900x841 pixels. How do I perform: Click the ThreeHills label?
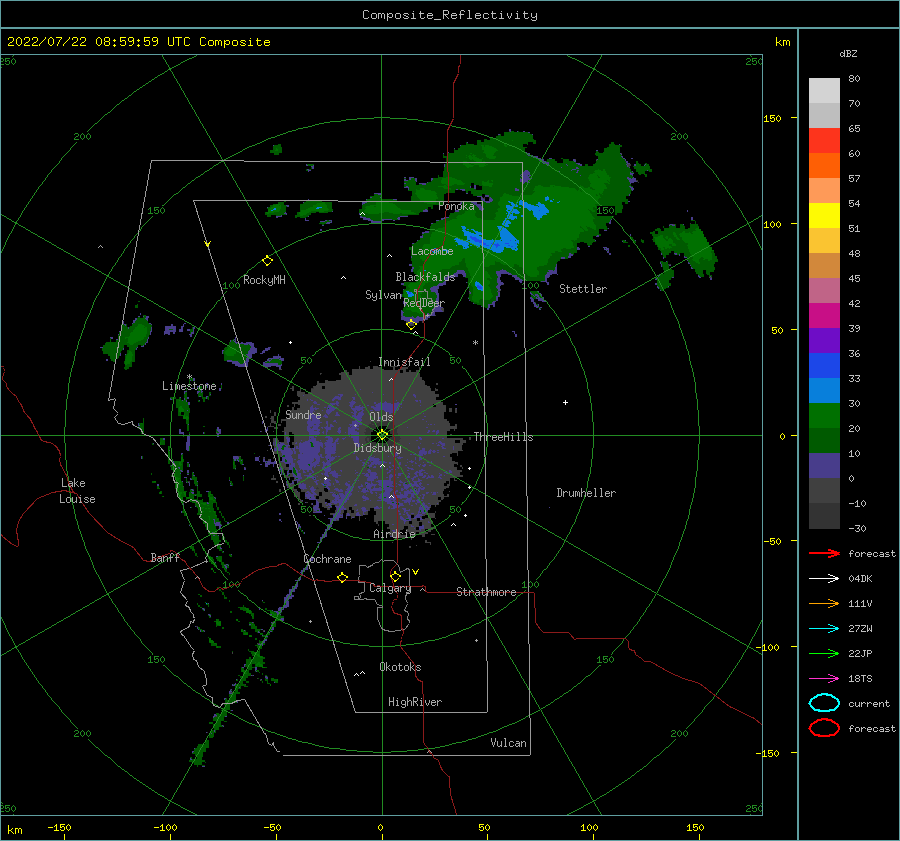click(x=503, y=437)
